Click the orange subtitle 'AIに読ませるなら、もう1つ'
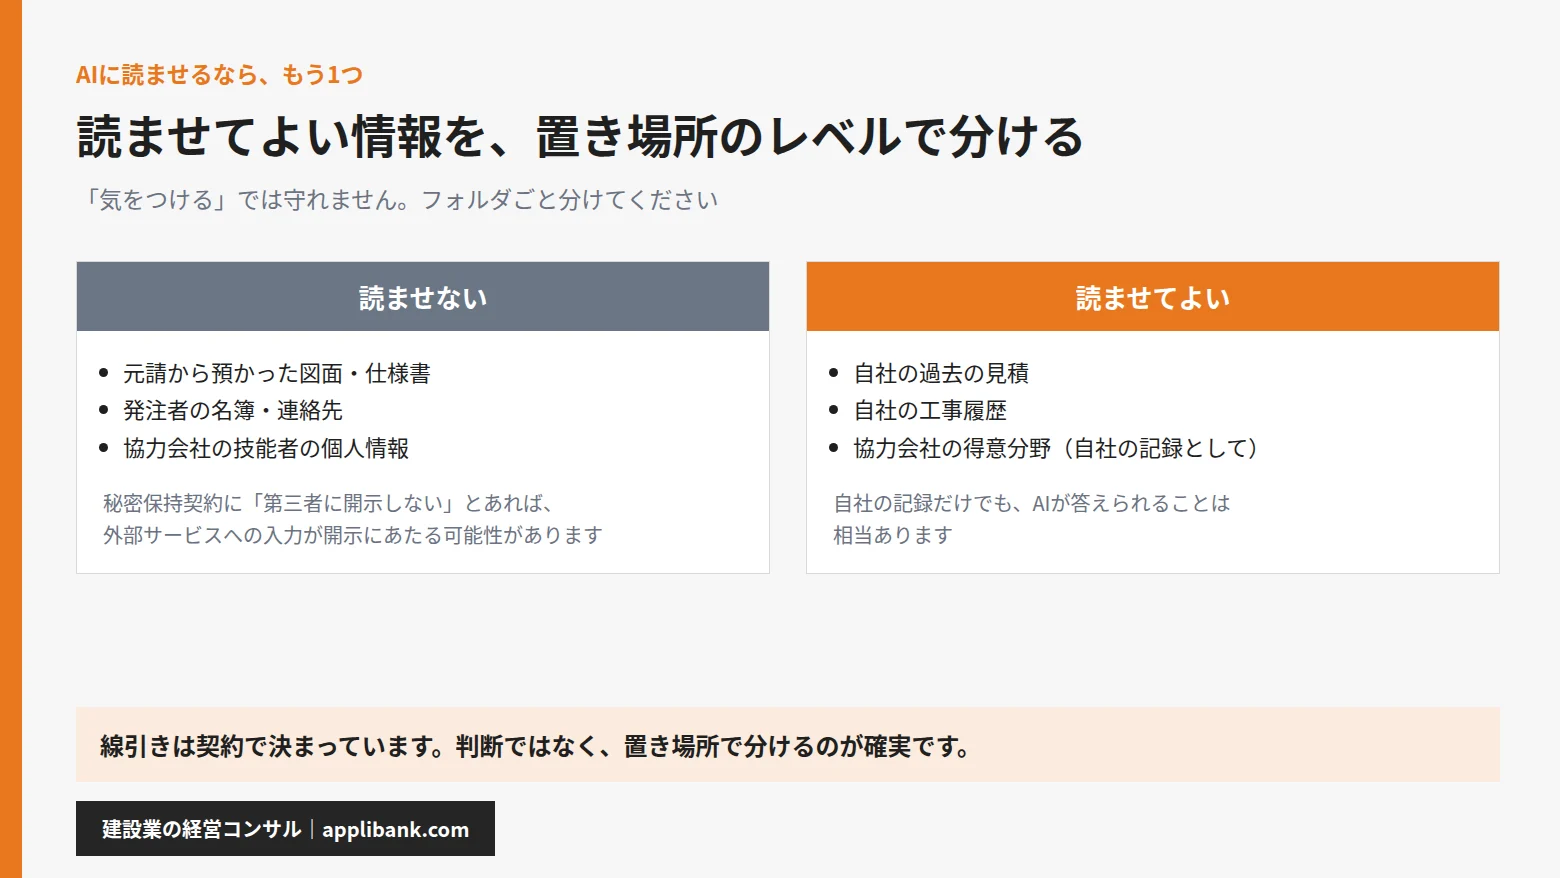The image size is (1560, 878). [x=219, y=75]
